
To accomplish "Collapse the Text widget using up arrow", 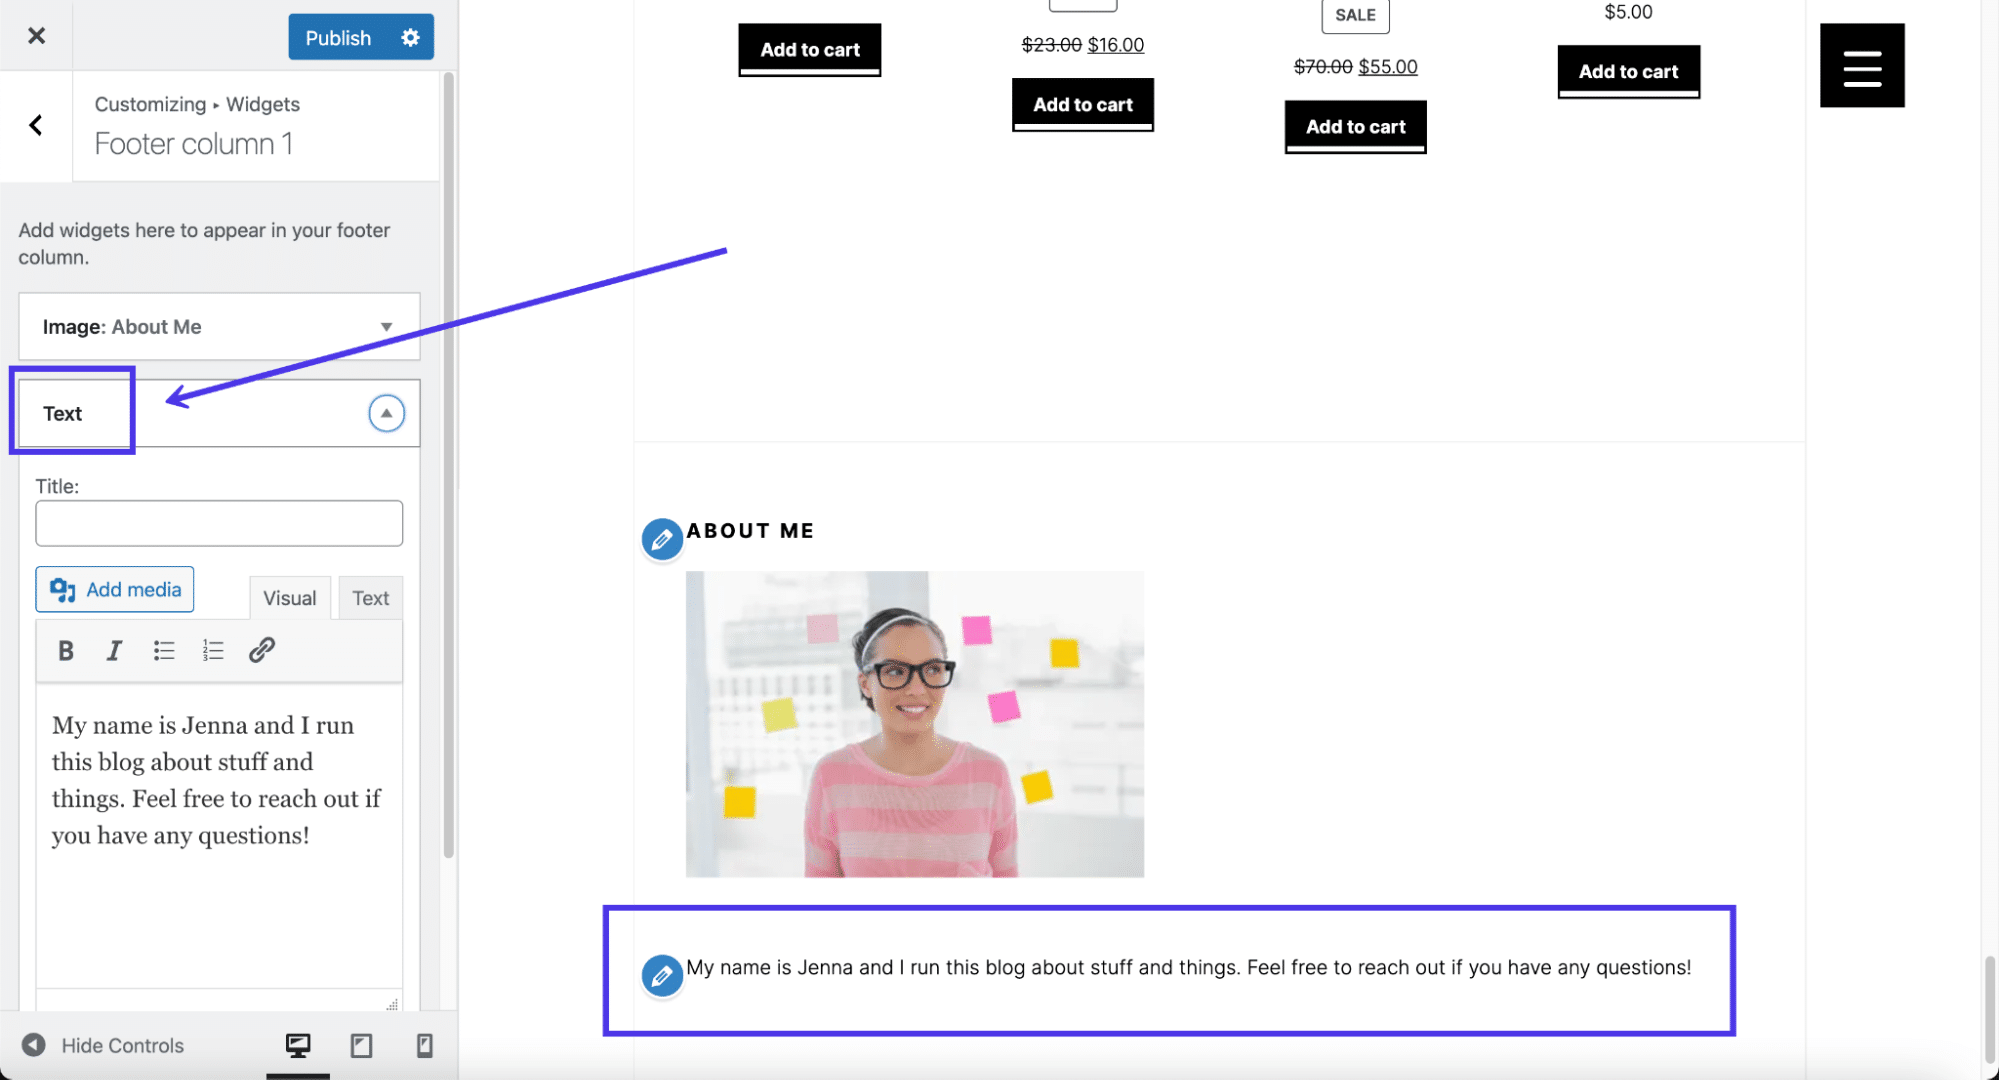I will pos(386,412).
